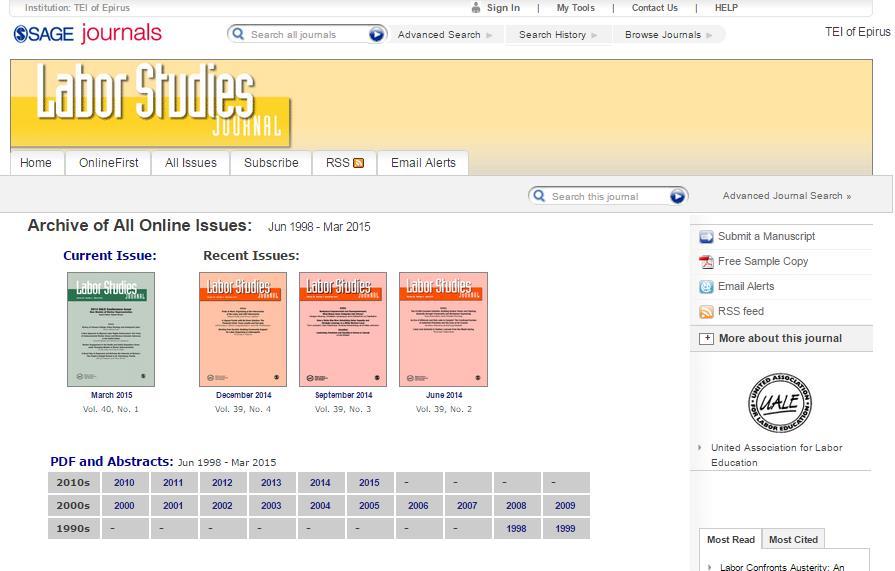Viewport: 895px width, 571px height.
Task: Expand More about this journal plus box
Action: click(706, 339)
